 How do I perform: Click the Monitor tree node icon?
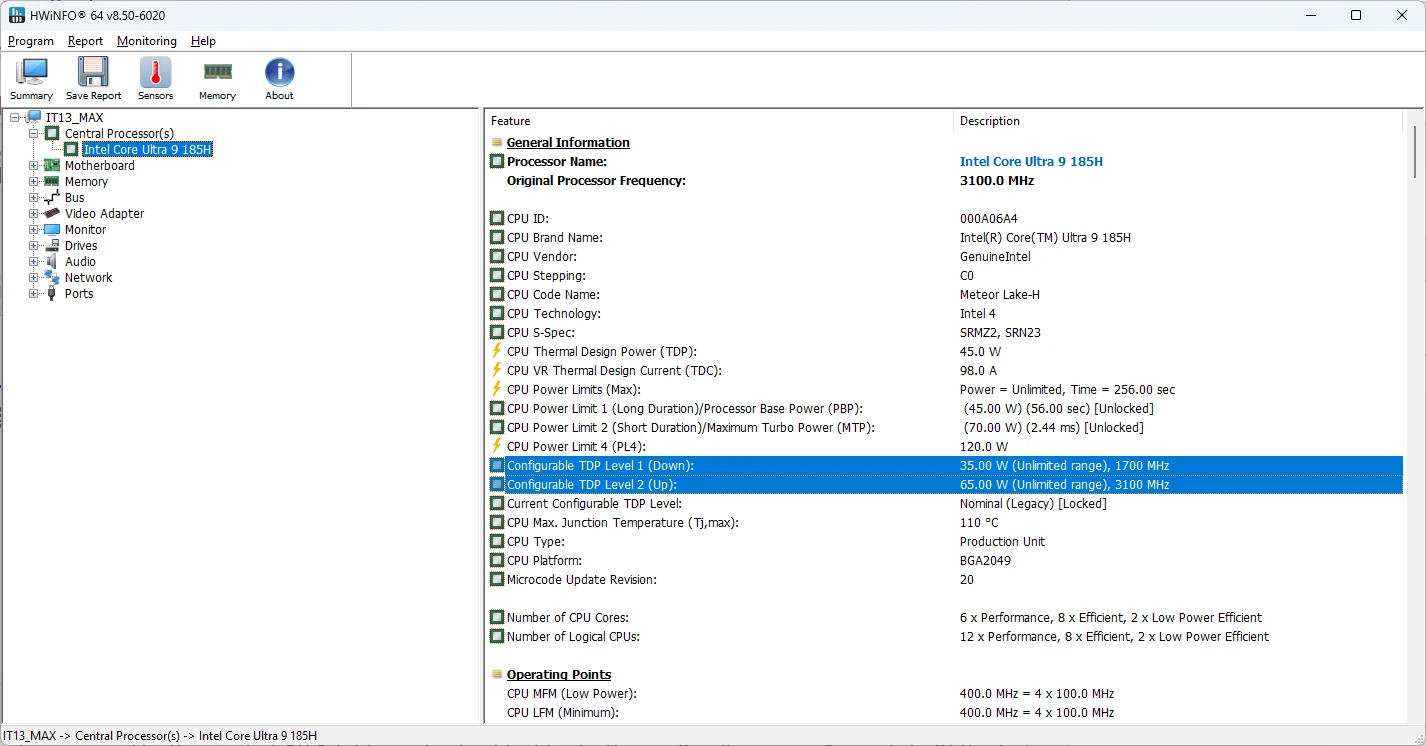point(53,230)
